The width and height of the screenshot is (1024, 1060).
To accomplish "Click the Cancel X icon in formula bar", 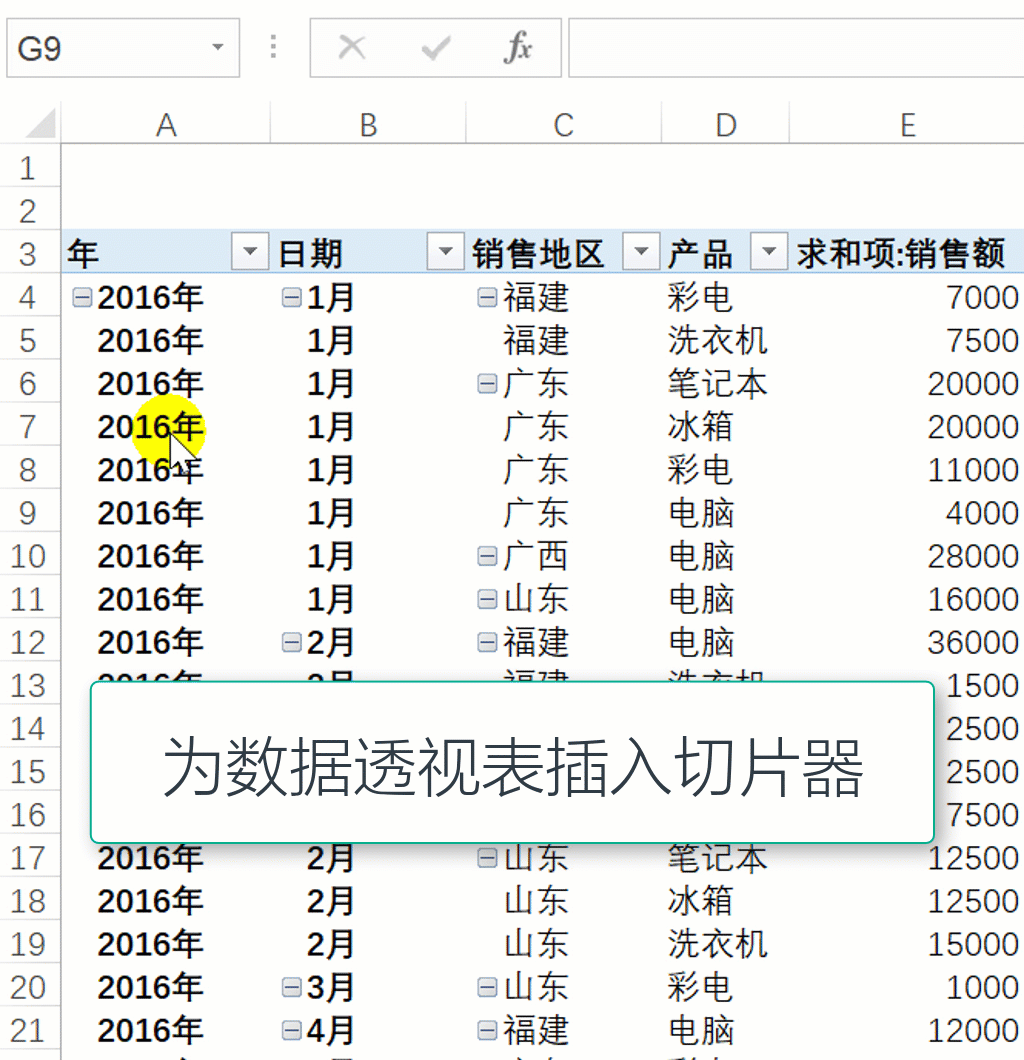I will 351,47.
